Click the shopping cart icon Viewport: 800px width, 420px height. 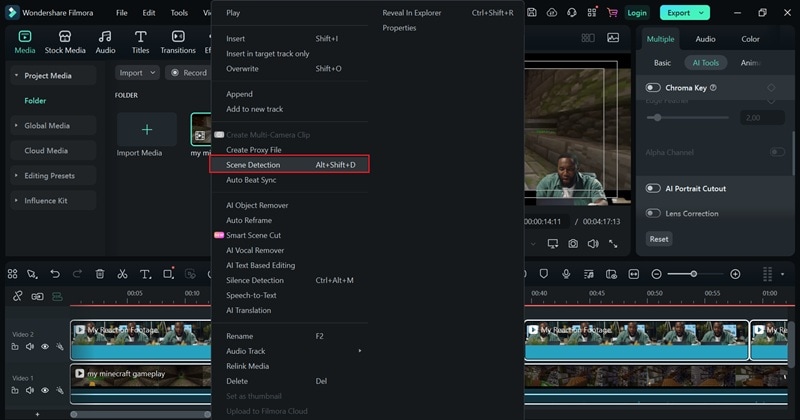(x=612, y=13)
